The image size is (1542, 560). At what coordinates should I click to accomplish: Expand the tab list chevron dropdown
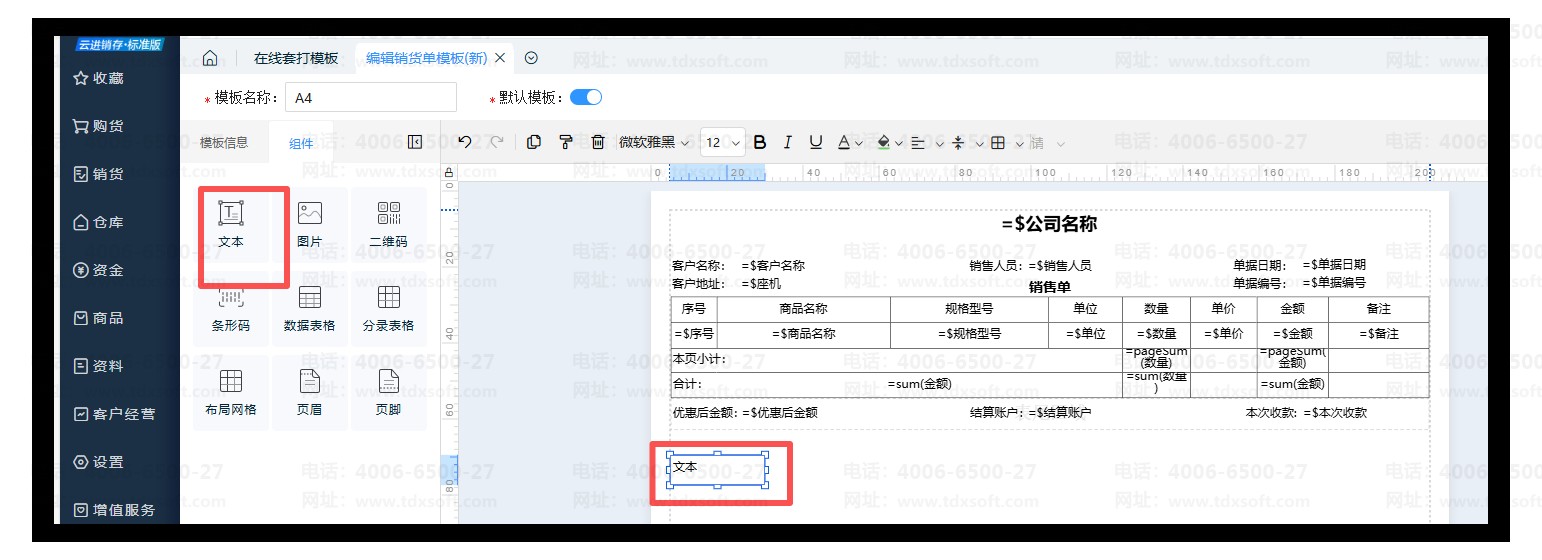[532, 58]
